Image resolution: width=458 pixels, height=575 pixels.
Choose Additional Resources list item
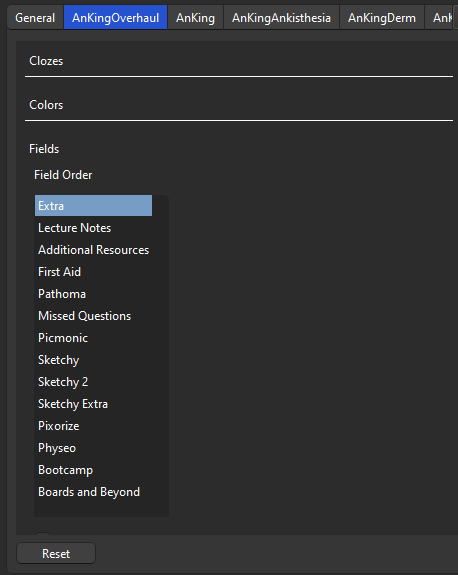pos(94,250)
